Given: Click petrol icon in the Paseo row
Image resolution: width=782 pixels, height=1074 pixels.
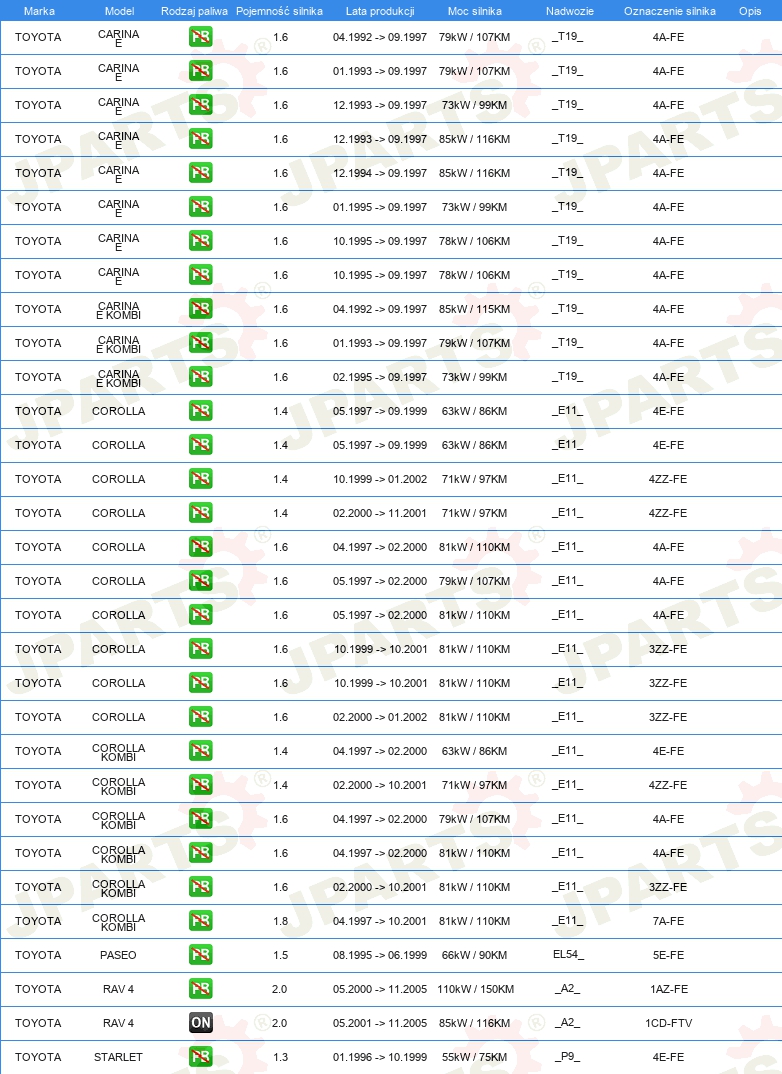Looking at the screenshot, I should [x=201, y=955].
